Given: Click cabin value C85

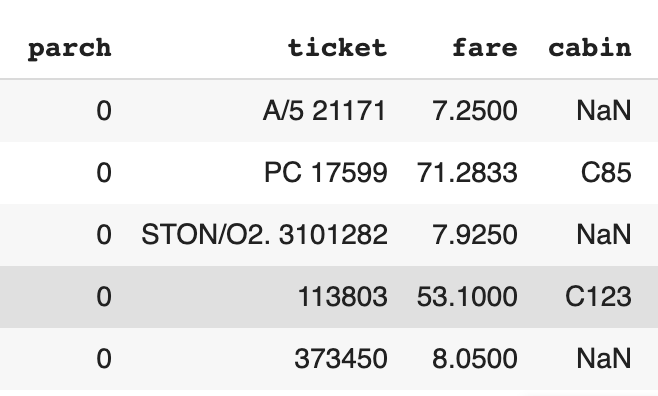Looking at the screenshot, I should 606,173.
